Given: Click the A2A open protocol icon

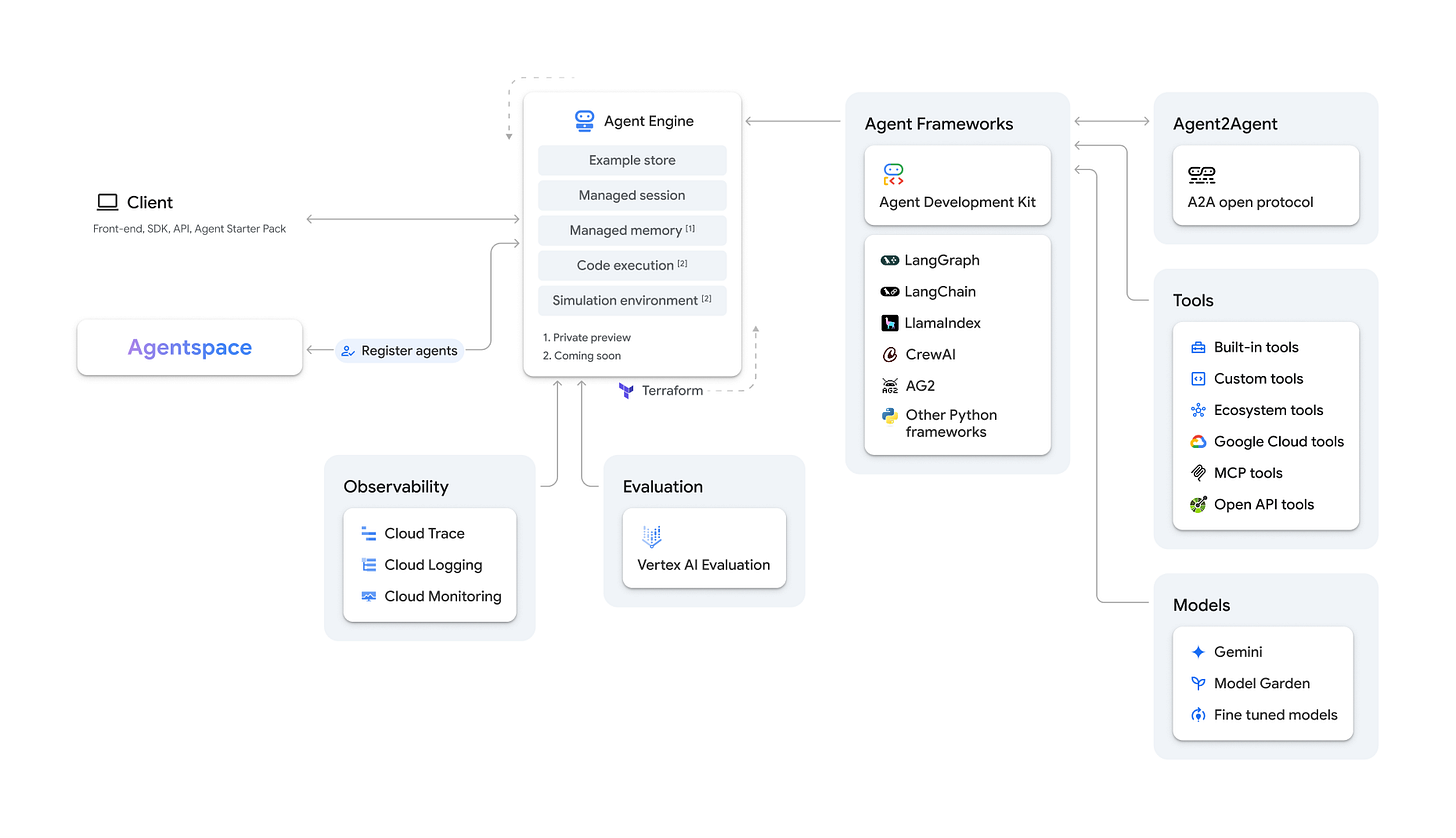Looking at the screenshot, I should coord(1201,173).
